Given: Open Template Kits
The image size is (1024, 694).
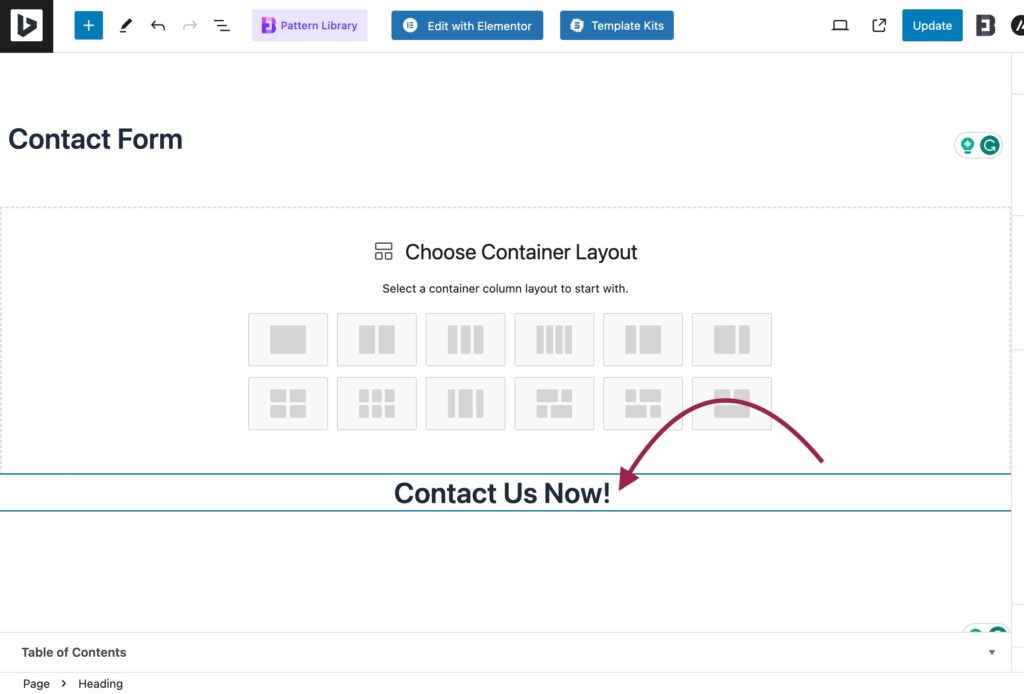Looking at the screenshot, I should (616, 25).
